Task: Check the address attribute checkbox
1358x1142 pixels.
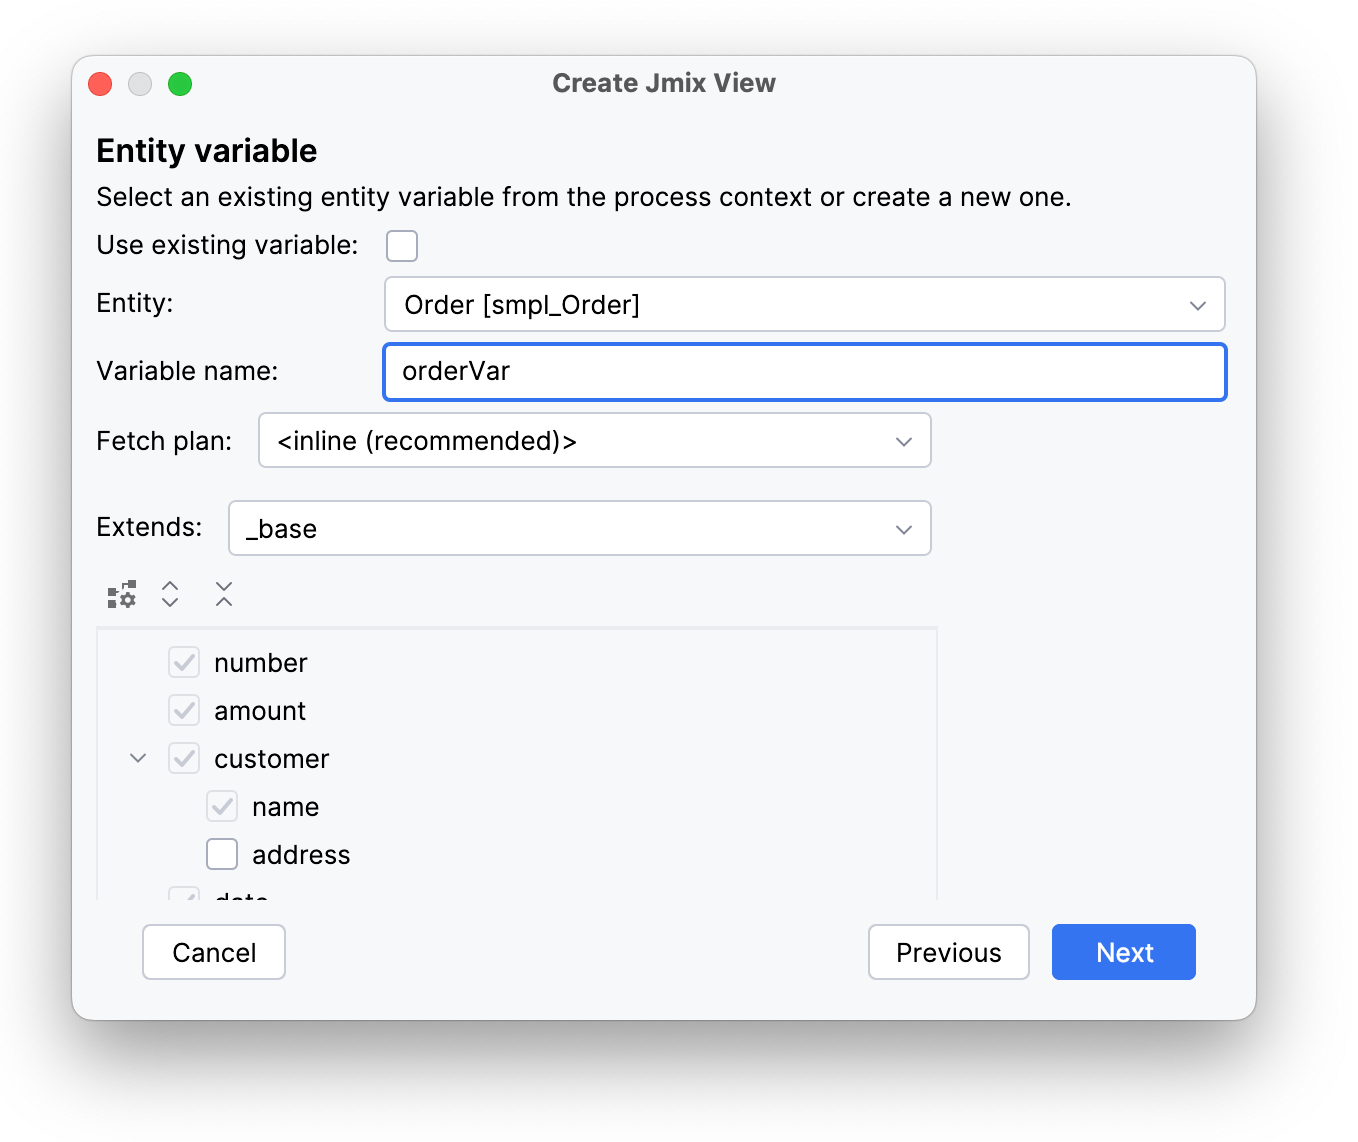Action: tap(222, 855)
